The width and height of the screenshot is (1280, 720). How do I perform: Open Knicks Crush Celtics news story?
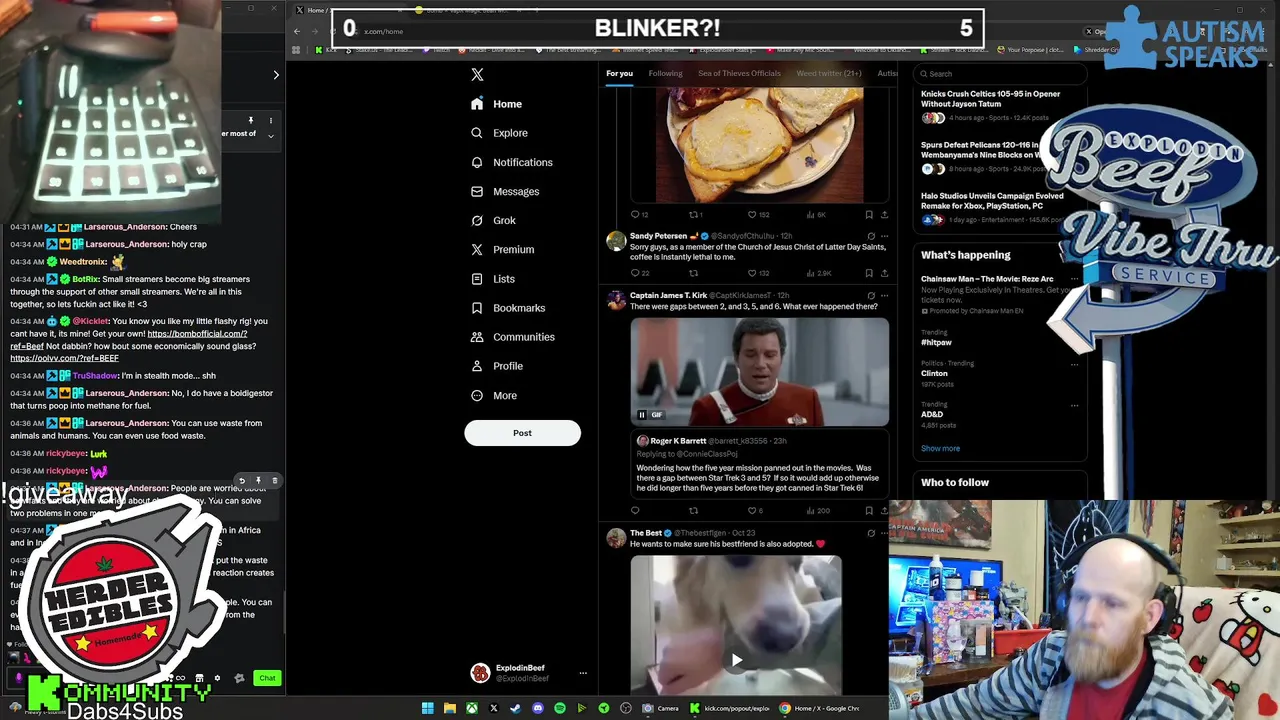(x=991, y=99)
